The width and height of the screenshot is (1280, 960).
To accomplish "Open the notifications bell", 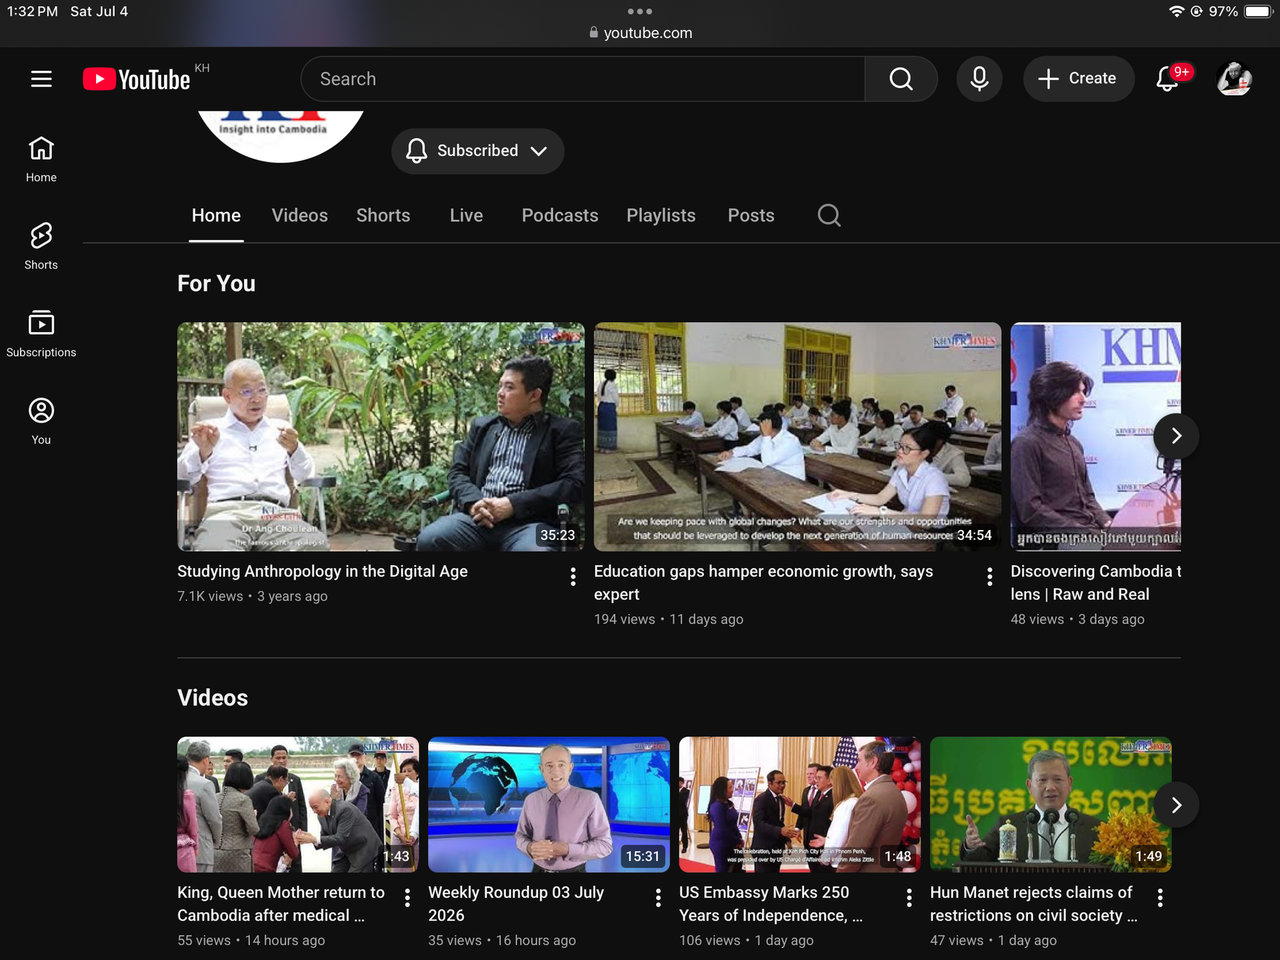I will pyautogui.click(x=1168, y=79).
